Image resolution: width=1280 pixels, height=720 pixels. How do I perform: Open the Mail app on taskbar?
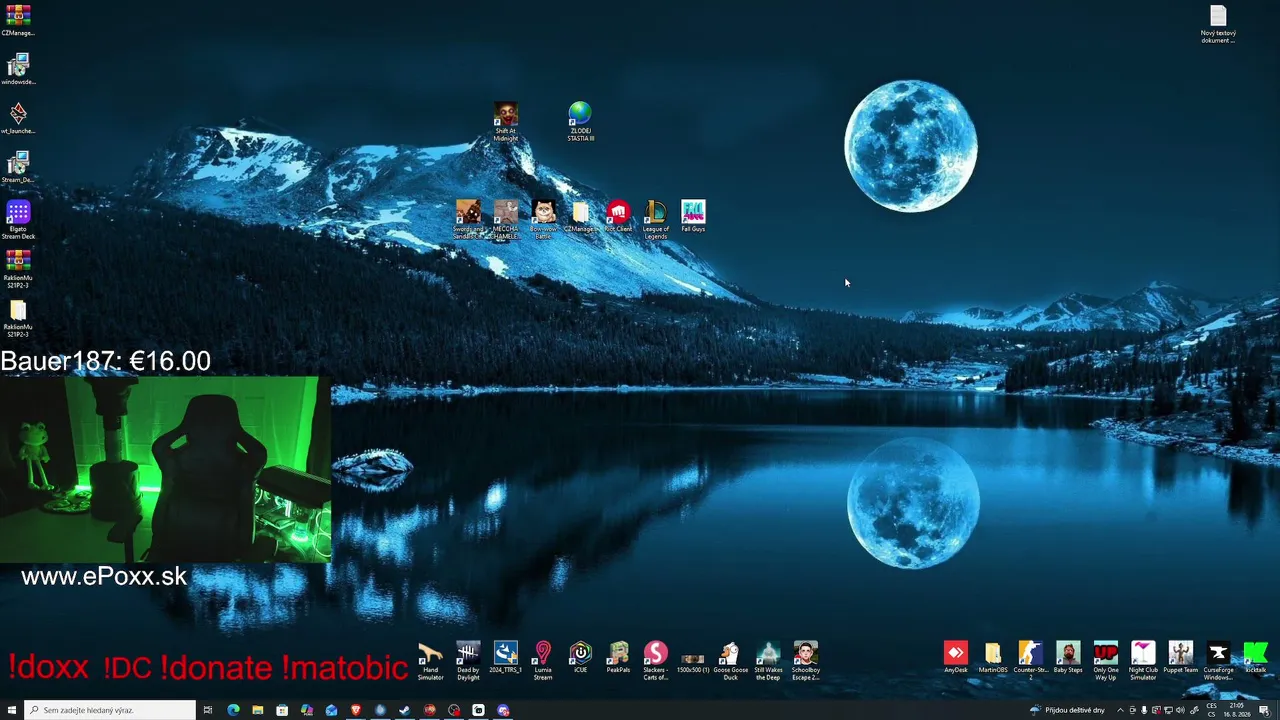(x=331, y=710)
